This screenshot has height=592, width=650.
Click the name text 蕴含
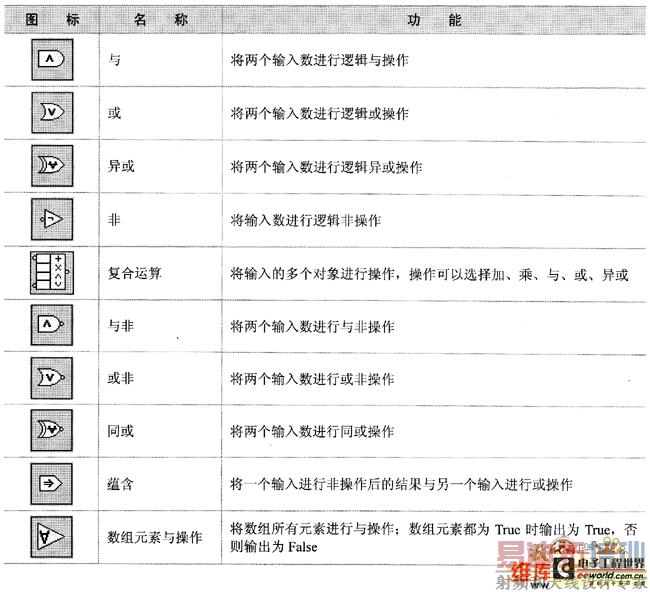(x=120, y=484)
